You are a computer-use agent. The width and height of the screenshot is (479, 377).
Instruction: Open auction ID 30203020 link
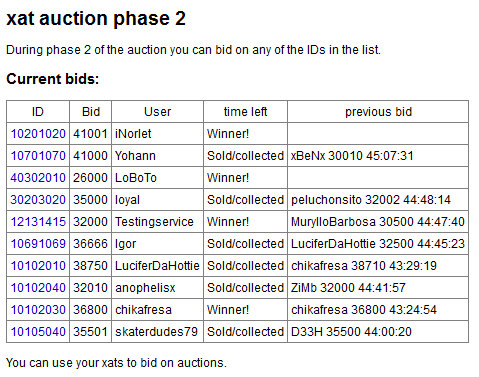[x=38, y=200]
